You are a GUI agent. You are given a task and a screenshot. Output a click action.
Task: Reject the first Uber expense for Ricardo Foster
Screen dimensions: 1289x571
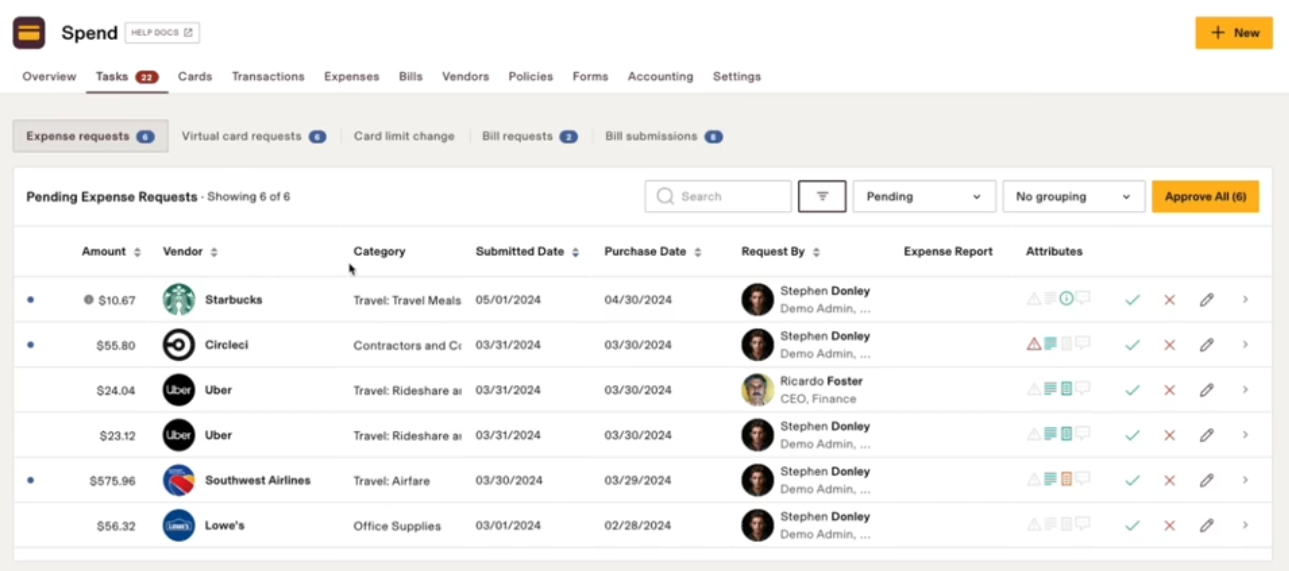tap(1169, 390)
